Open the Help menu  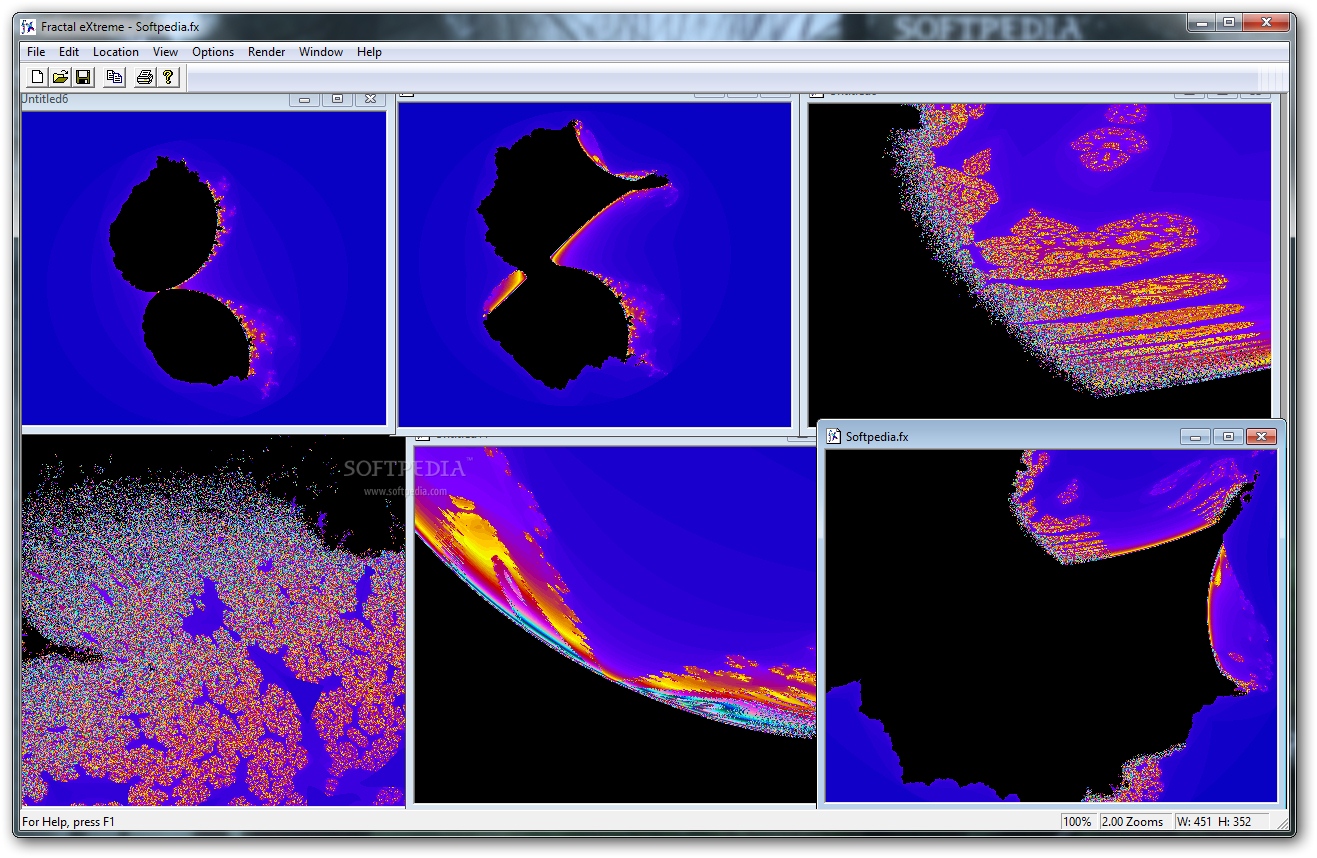tap(369, 52)
